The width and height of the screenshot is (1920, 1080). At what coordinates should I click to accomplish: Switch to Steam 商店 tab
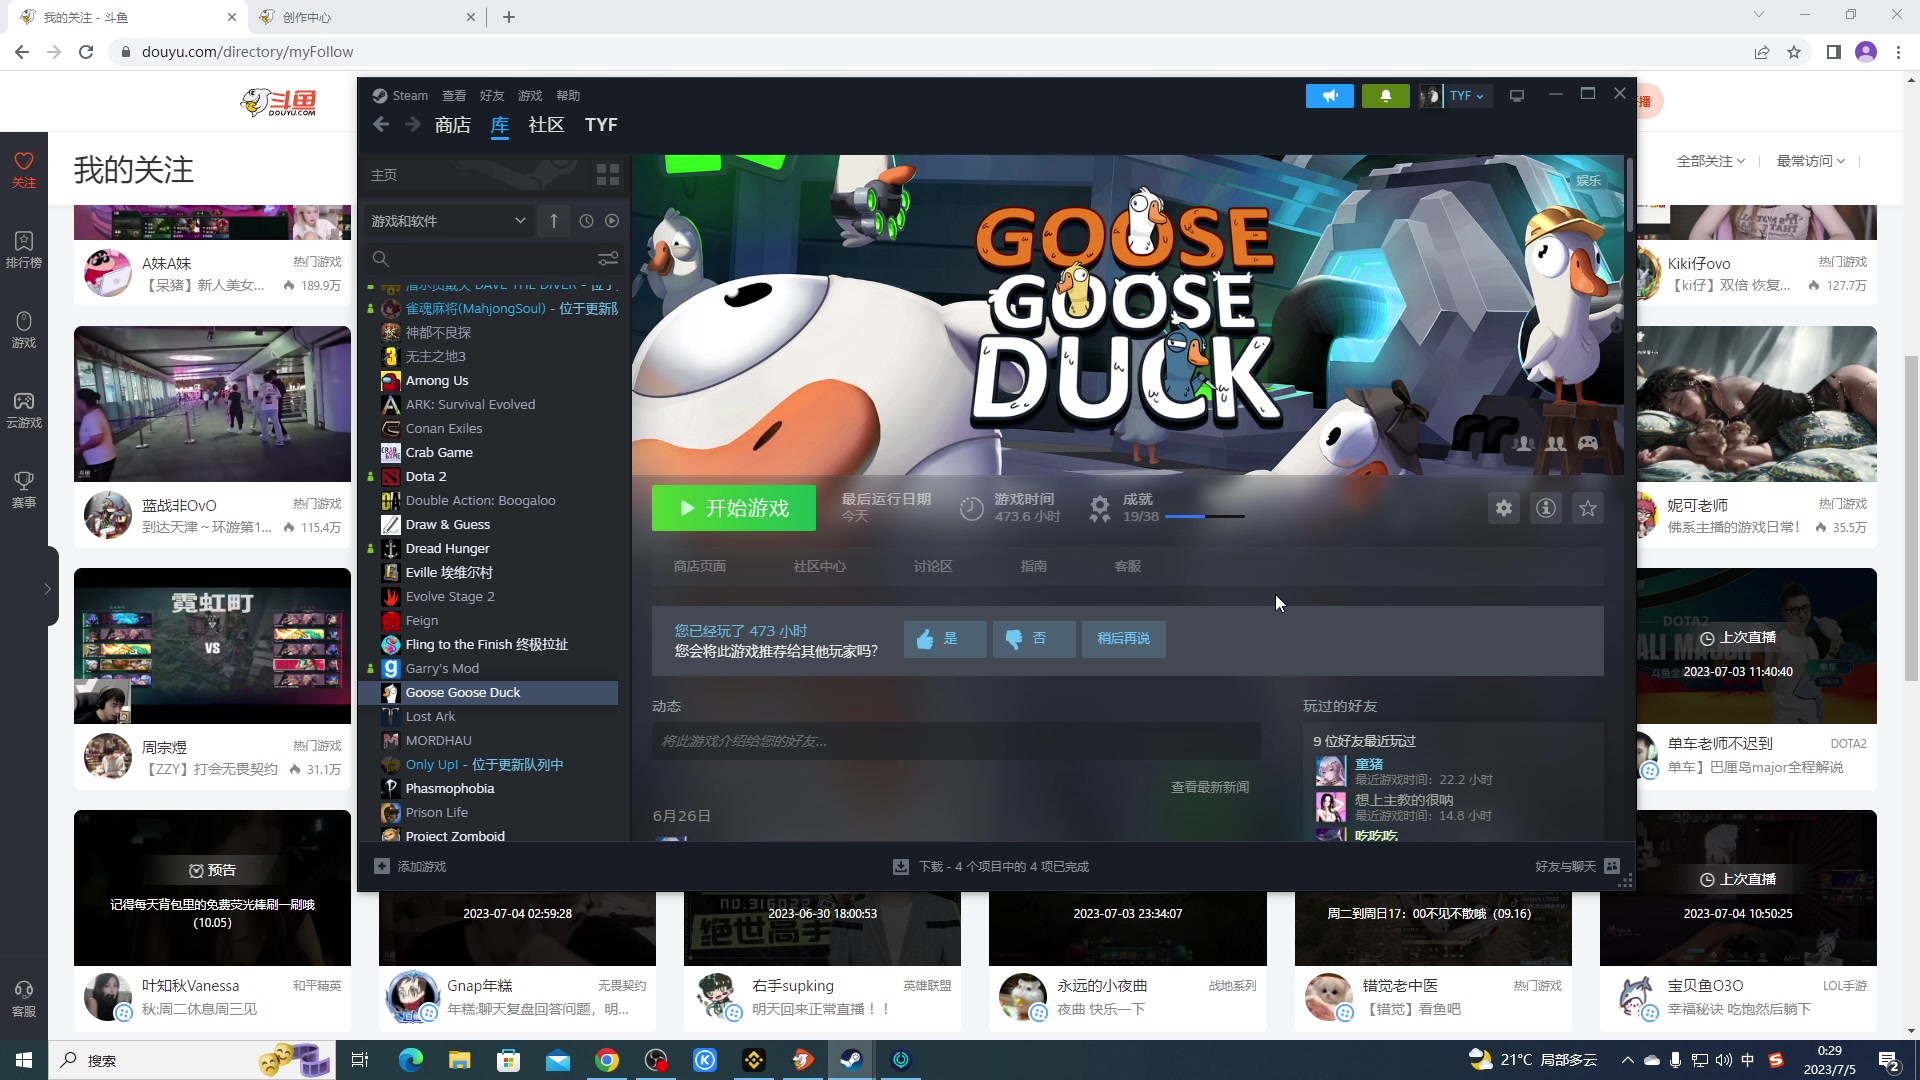[453, 125]
